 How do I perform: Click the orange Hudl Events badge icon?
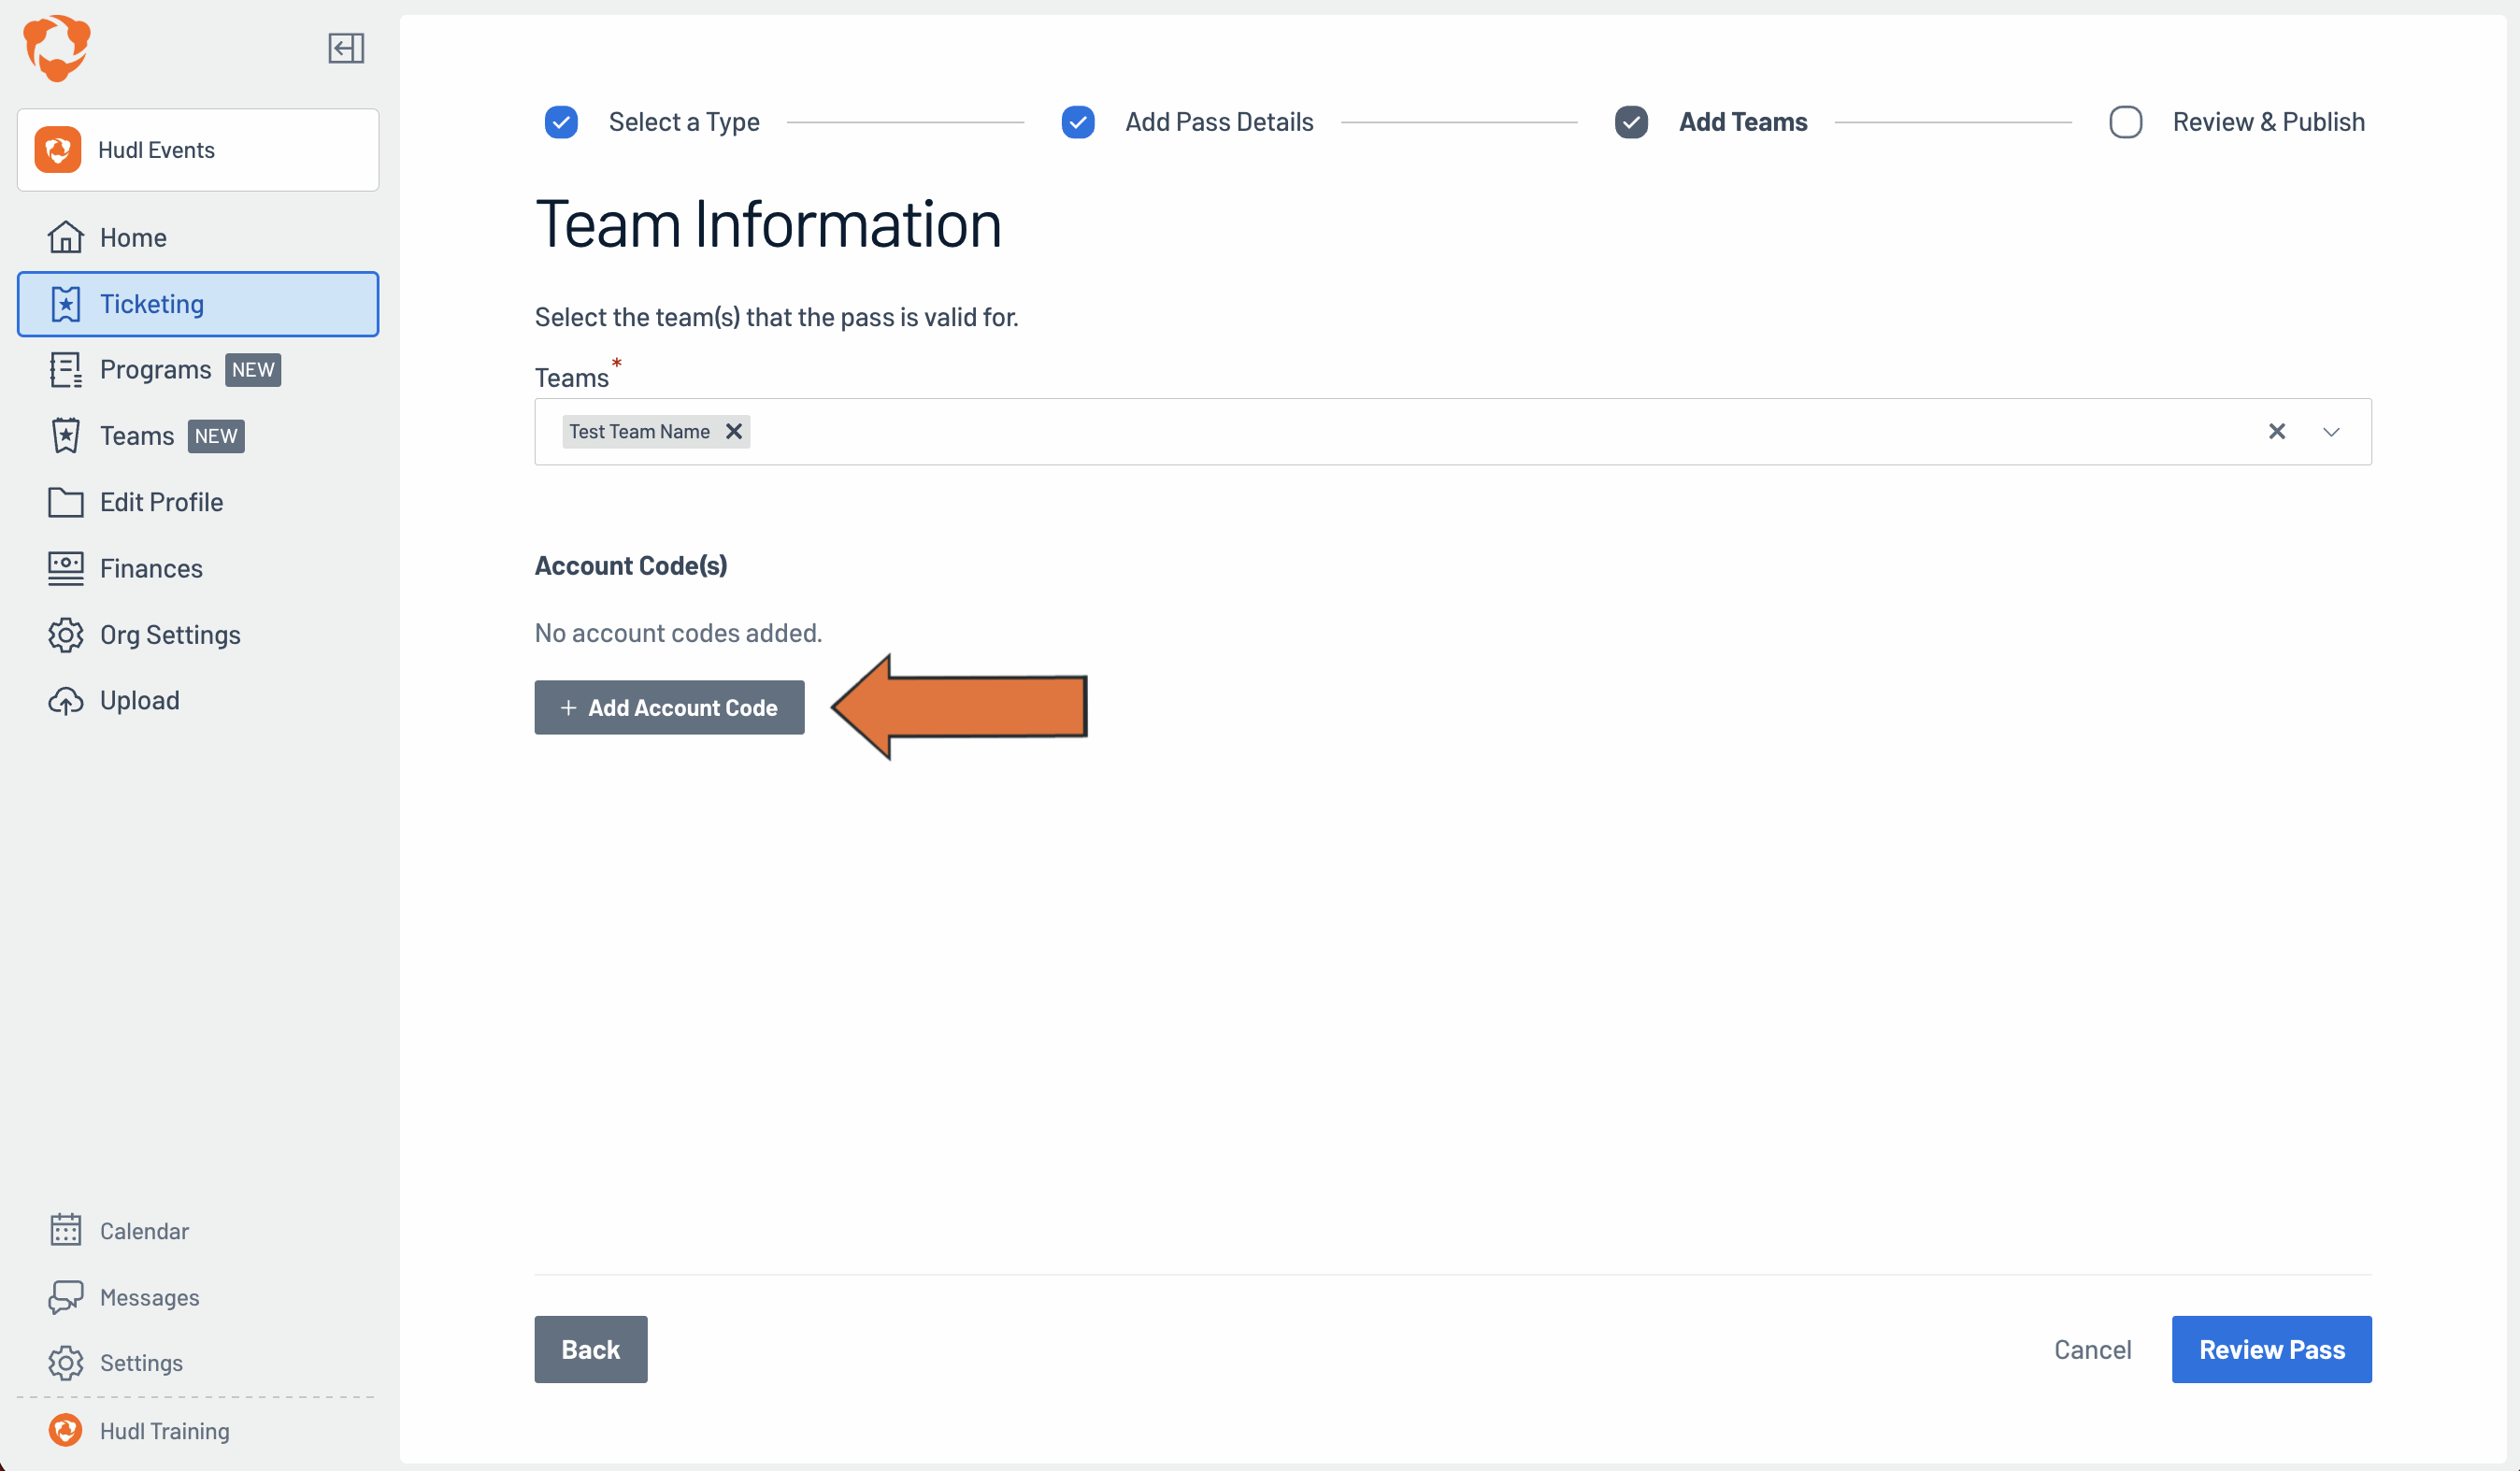[58, 150]
